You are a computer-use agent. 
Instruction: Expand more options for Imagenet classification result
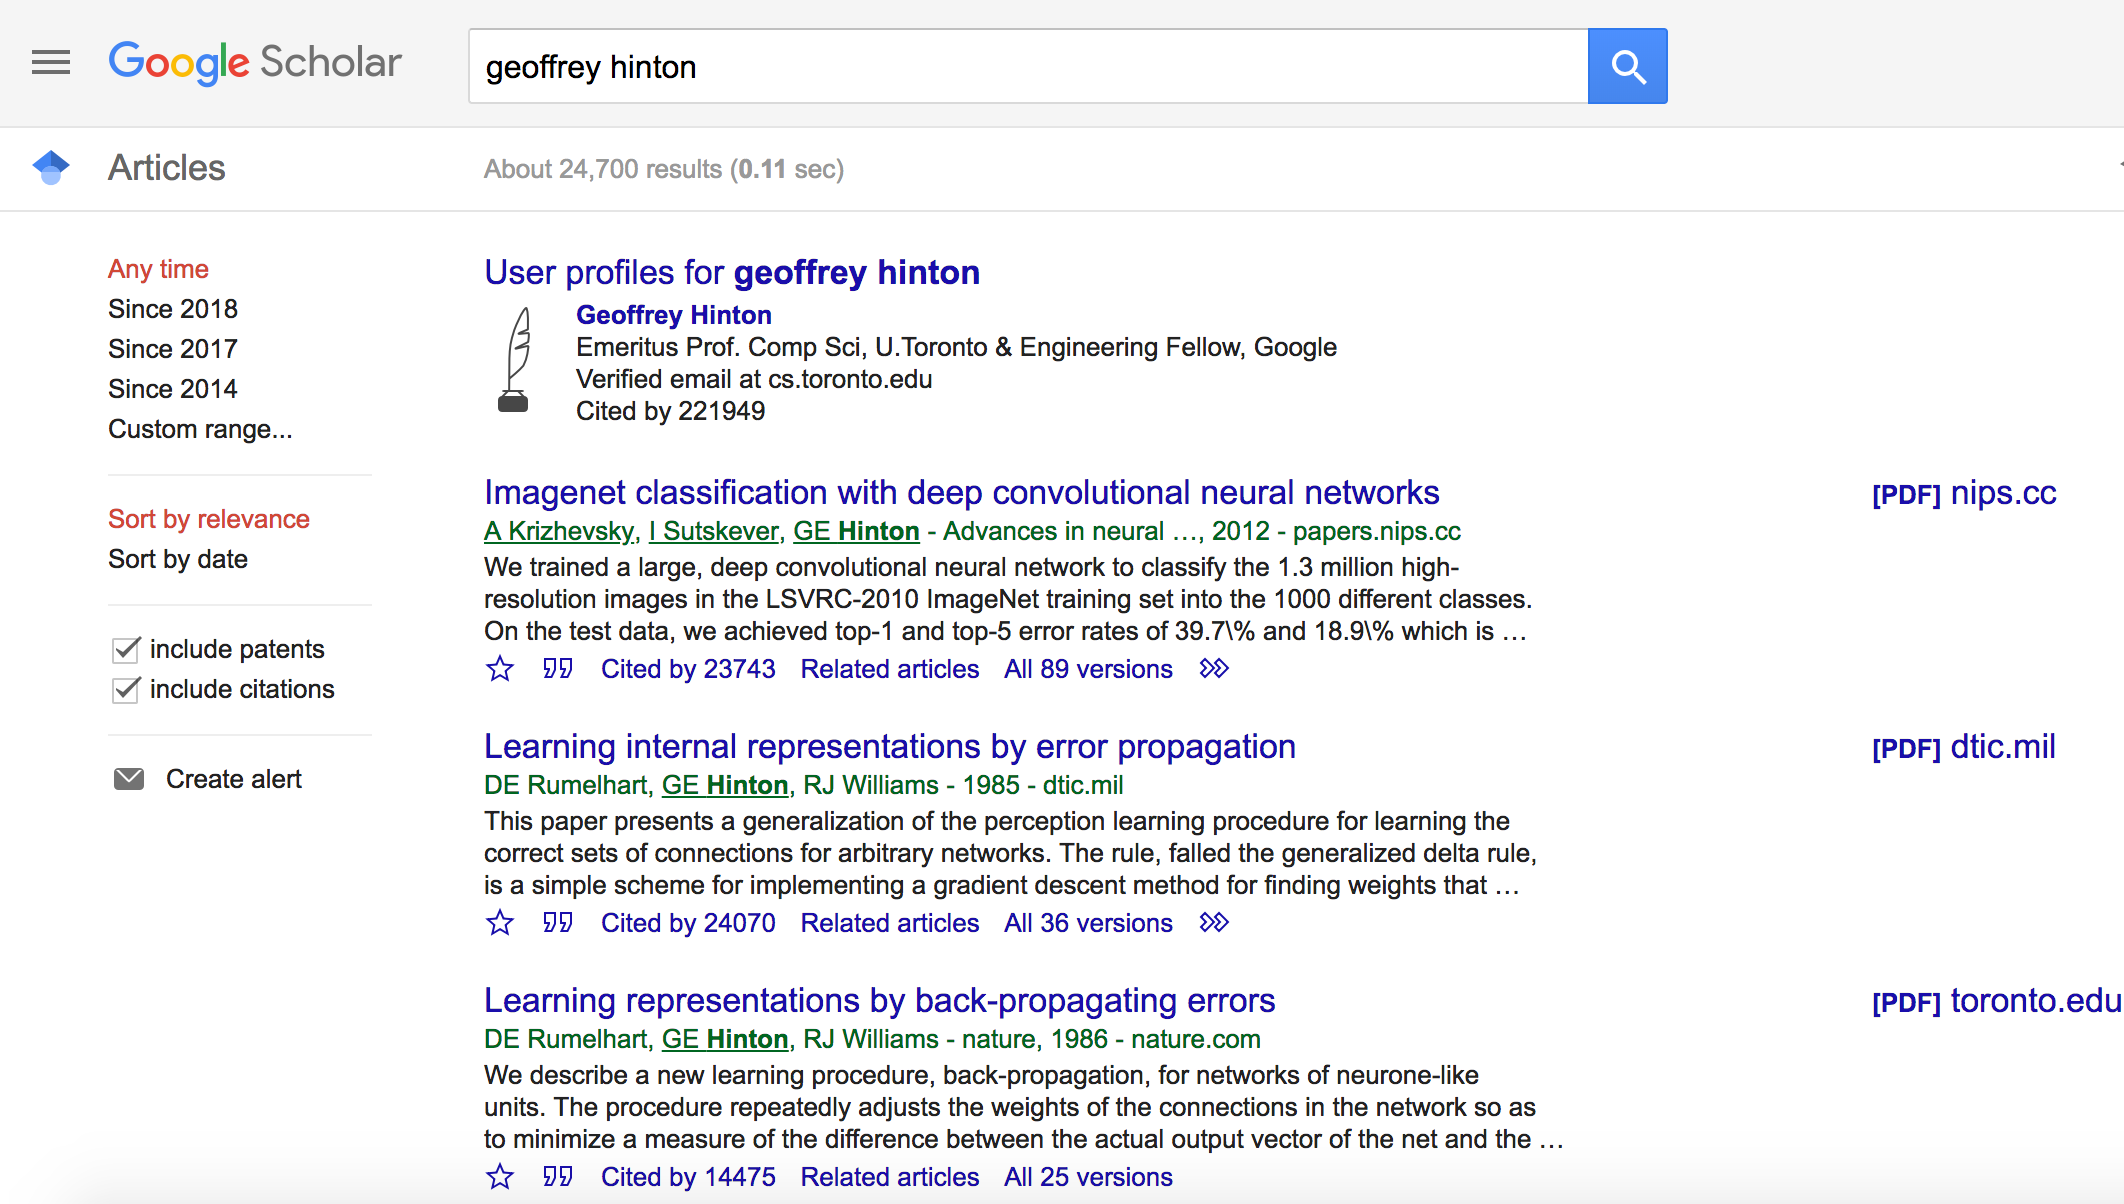(x=1214, y=669)
